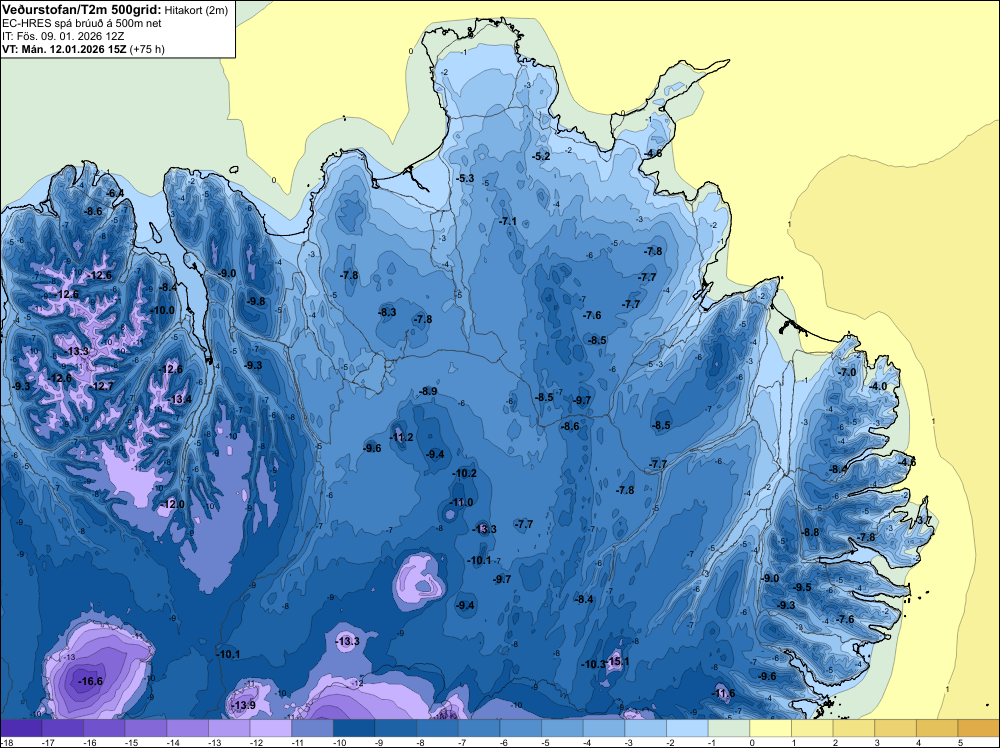This screenshot has width=1000, height=748.
Task: Pick legend swatch between -6 and -5
Action: (520, 728)
